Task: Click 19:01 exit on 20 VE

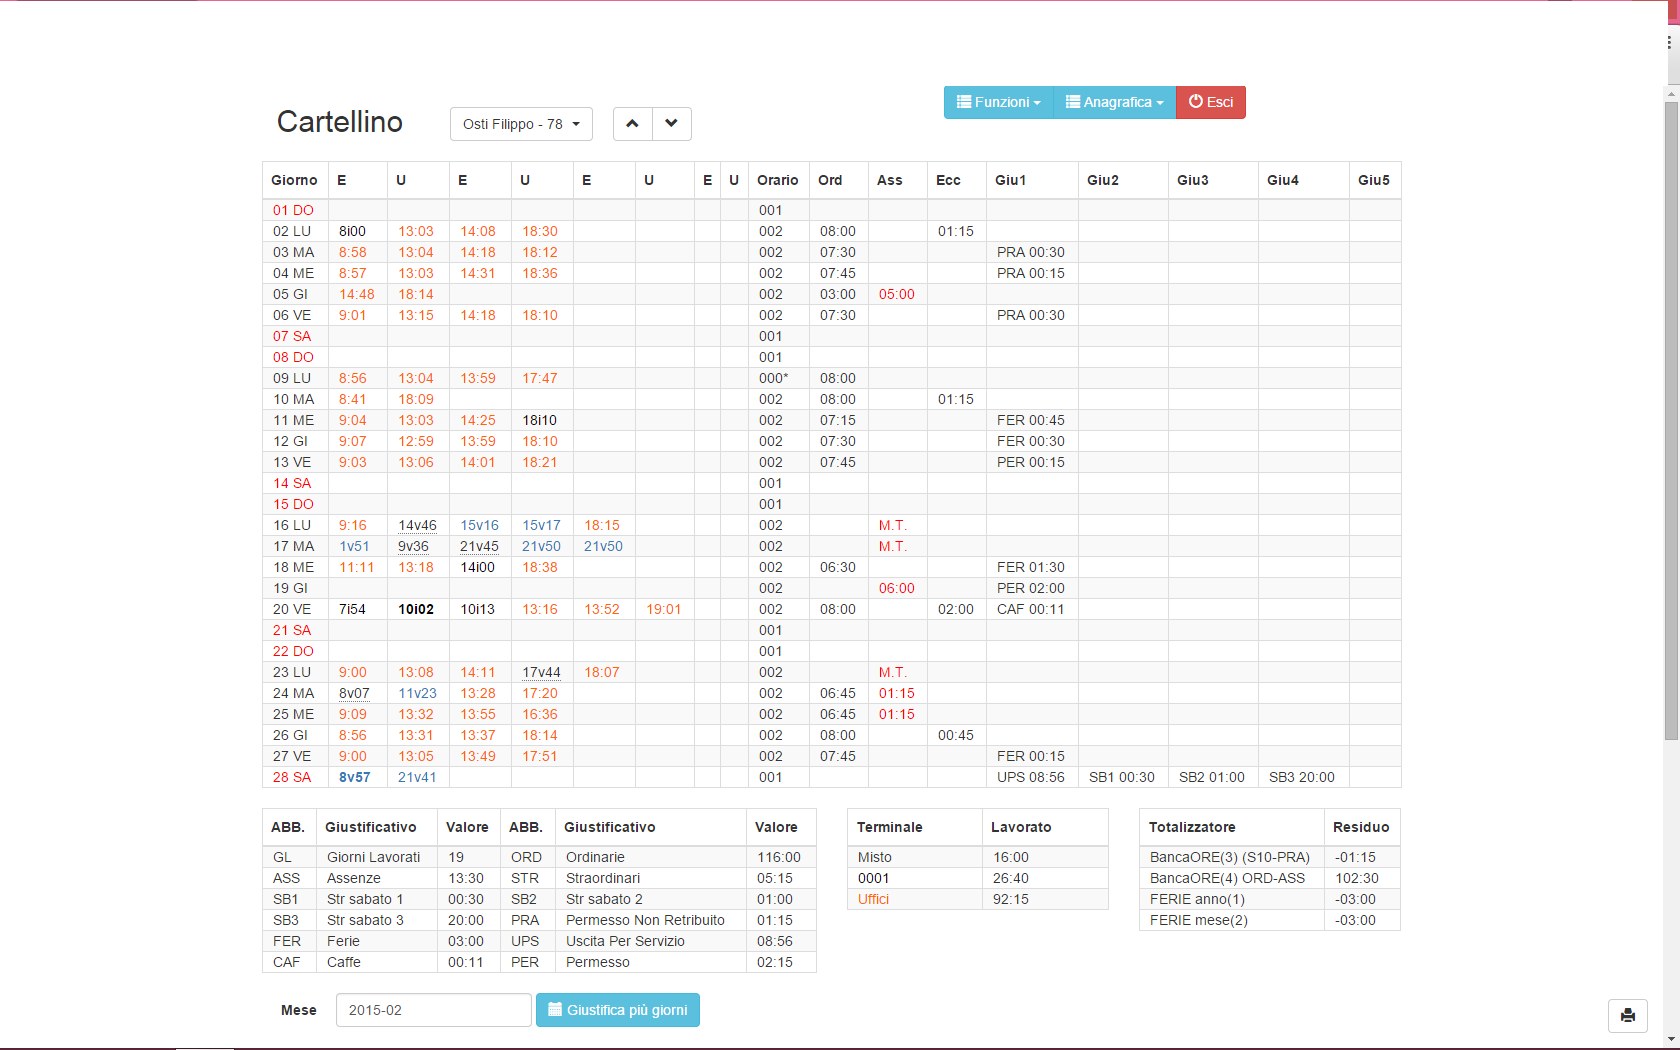Action: [664, 609]
